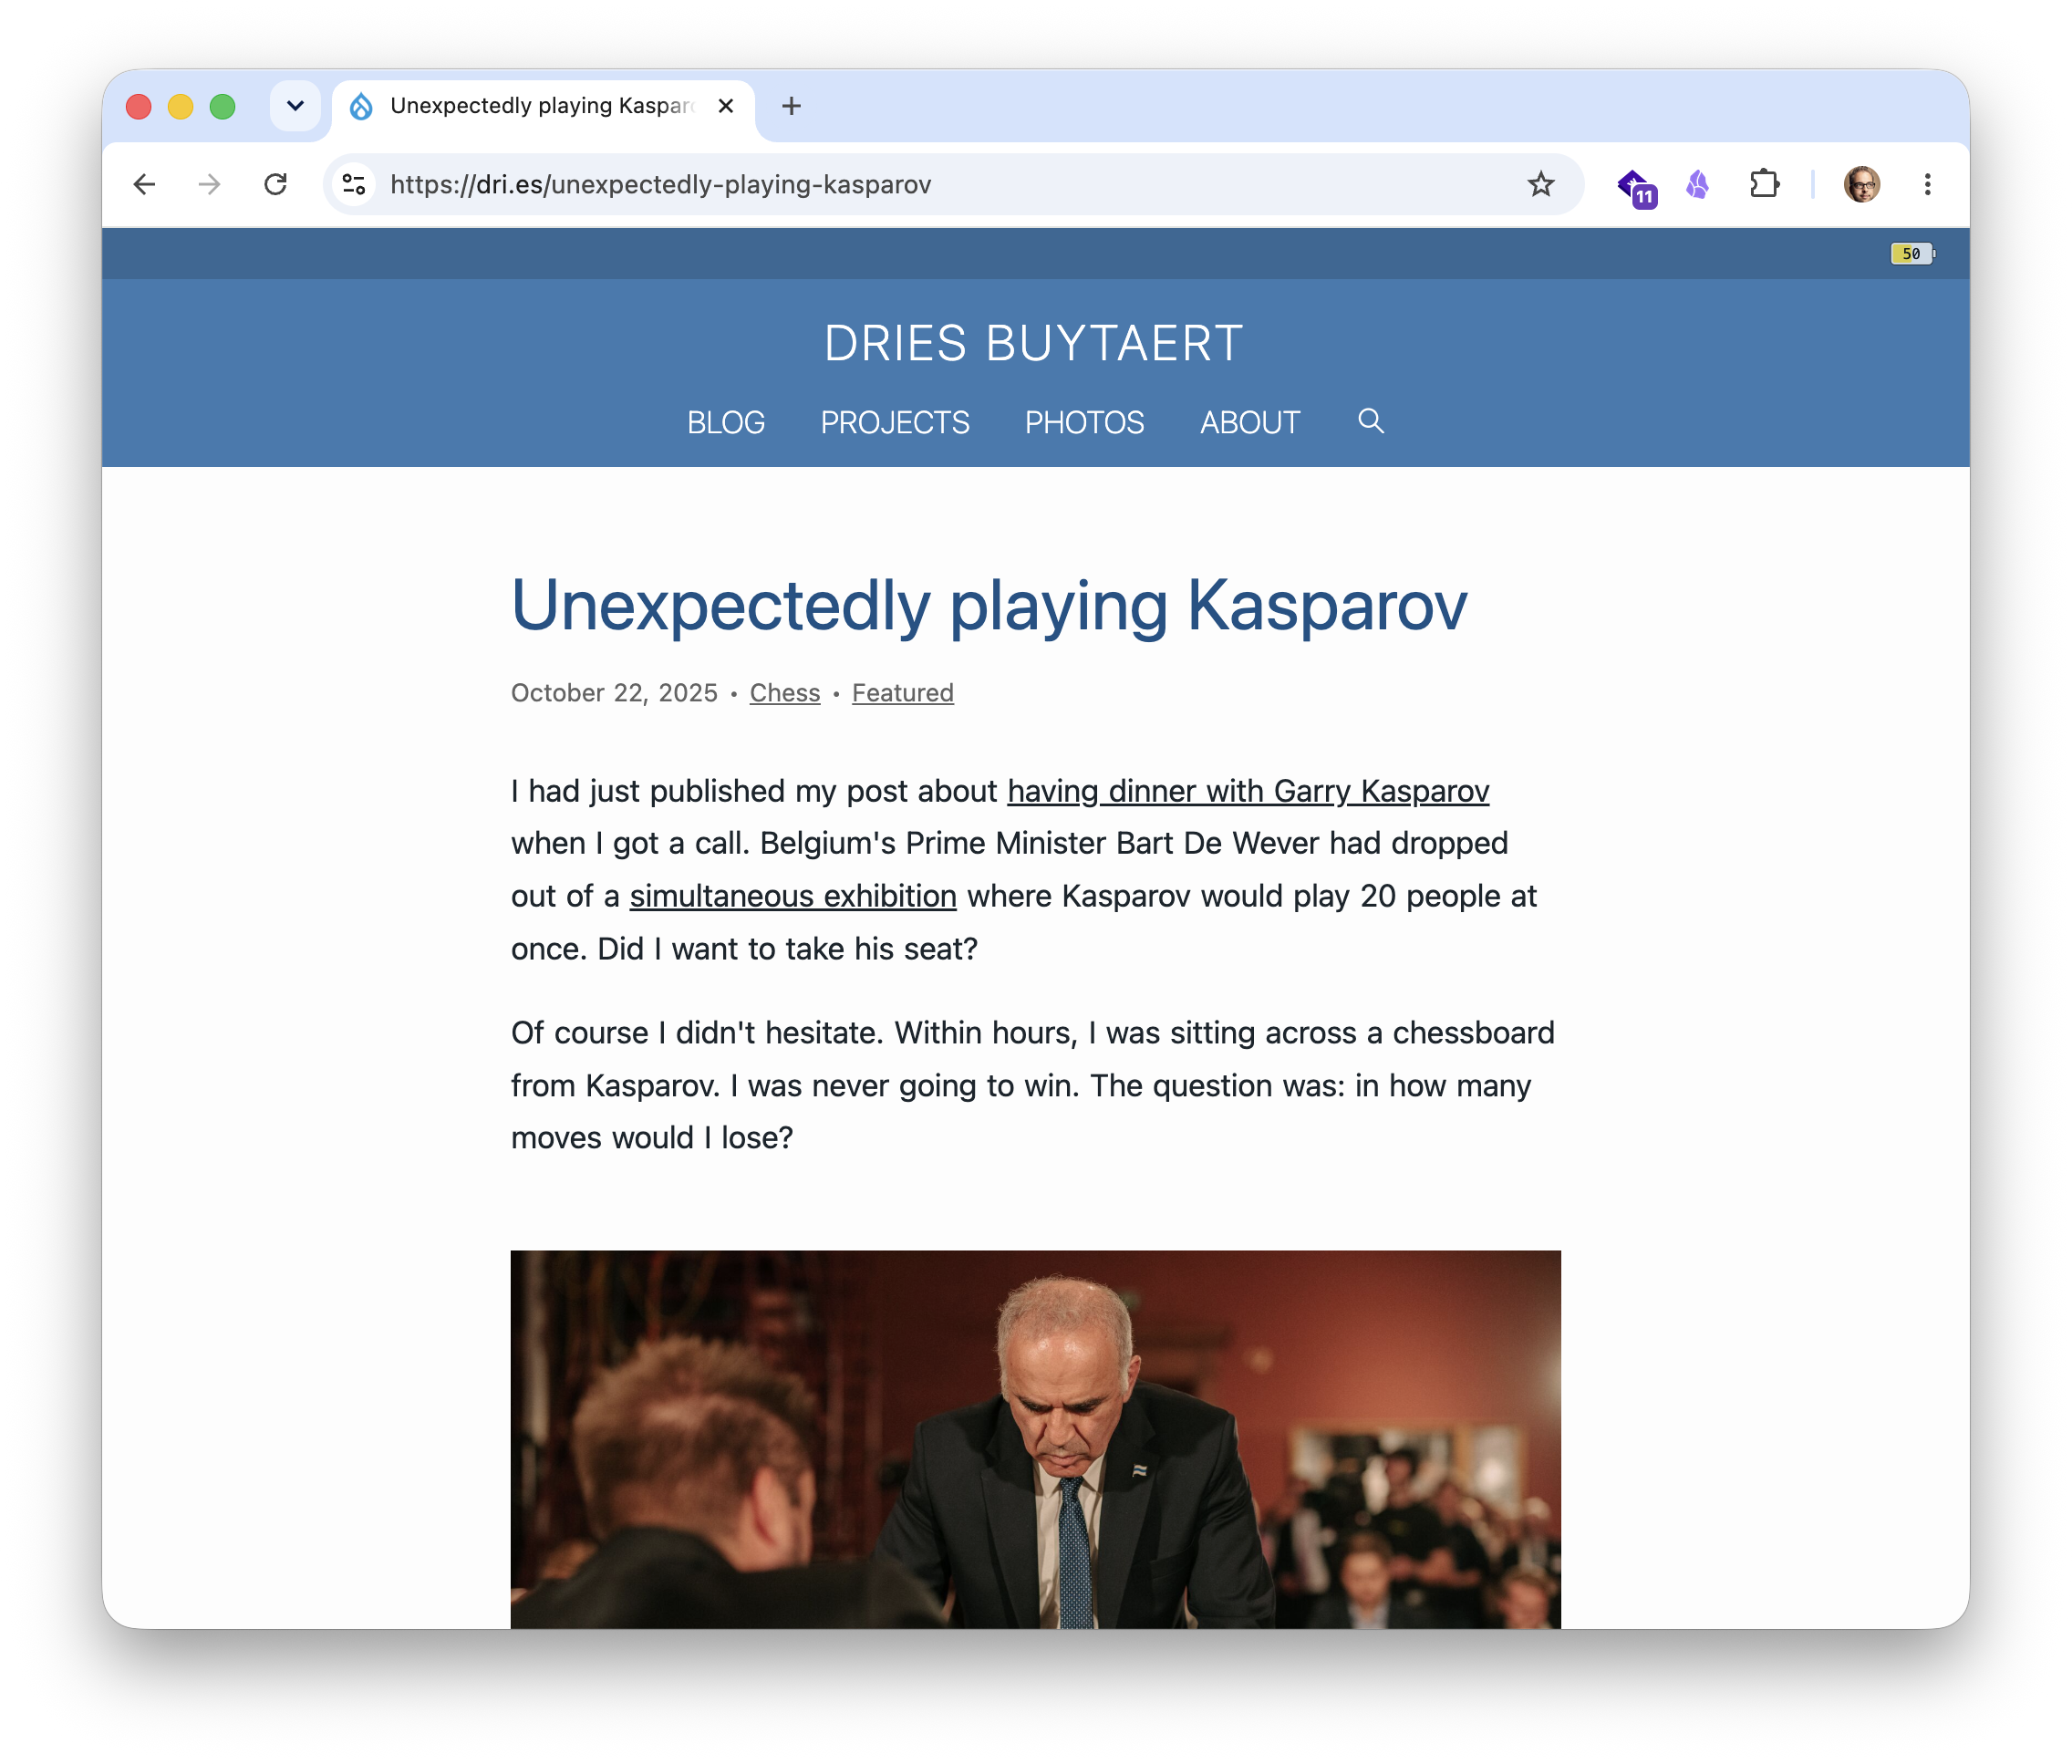Click the Kasparov photo in the article
Image resolution: width=2072 pixels, height=1764 pixels.
pyautogui.click(x=1035, y=1439)
